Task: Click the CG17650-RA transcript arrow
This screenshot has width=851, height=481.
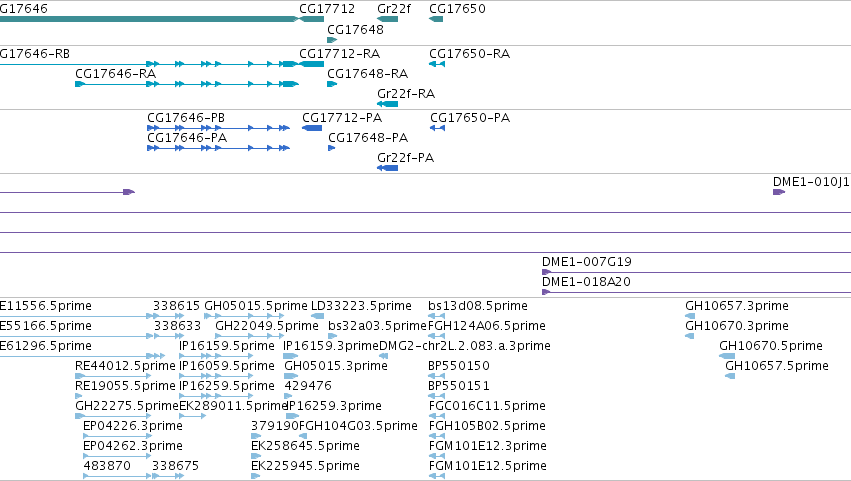Action: [437, 64]
